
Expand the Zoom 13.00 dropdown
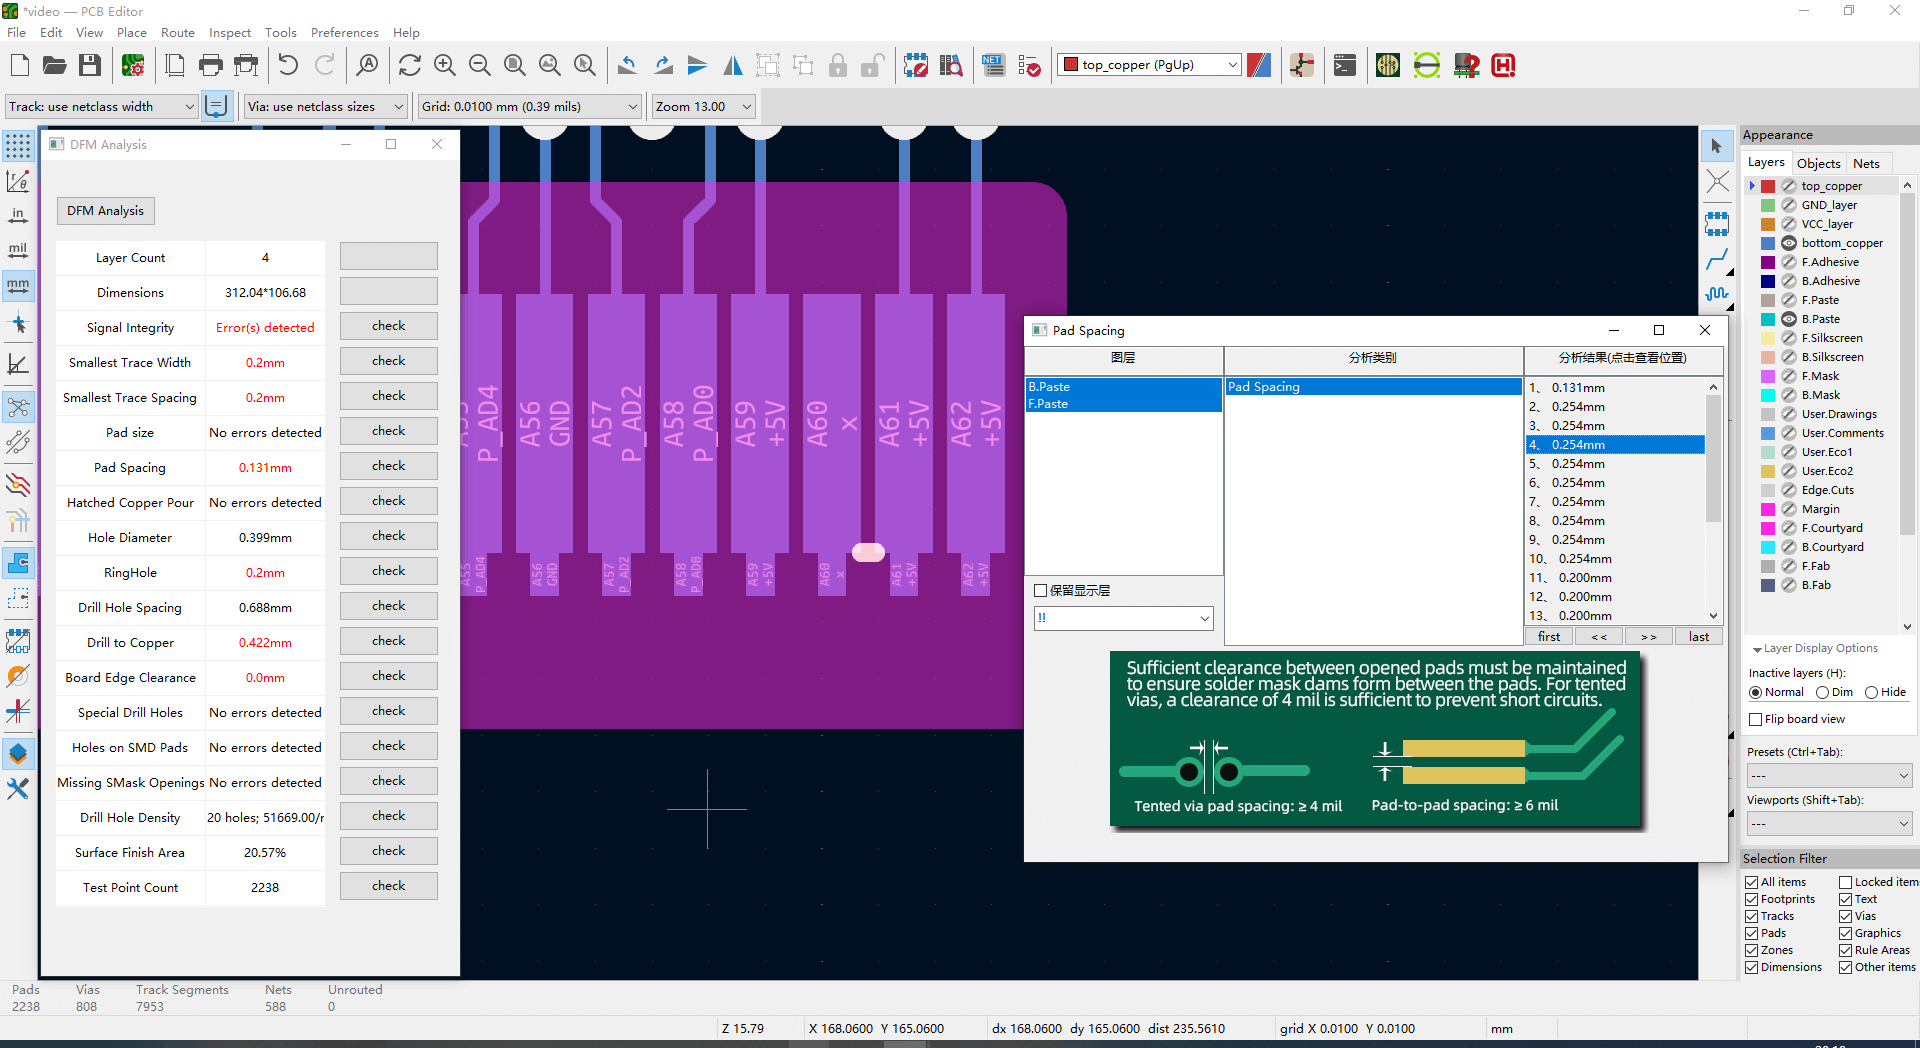[x=746, y=107]
